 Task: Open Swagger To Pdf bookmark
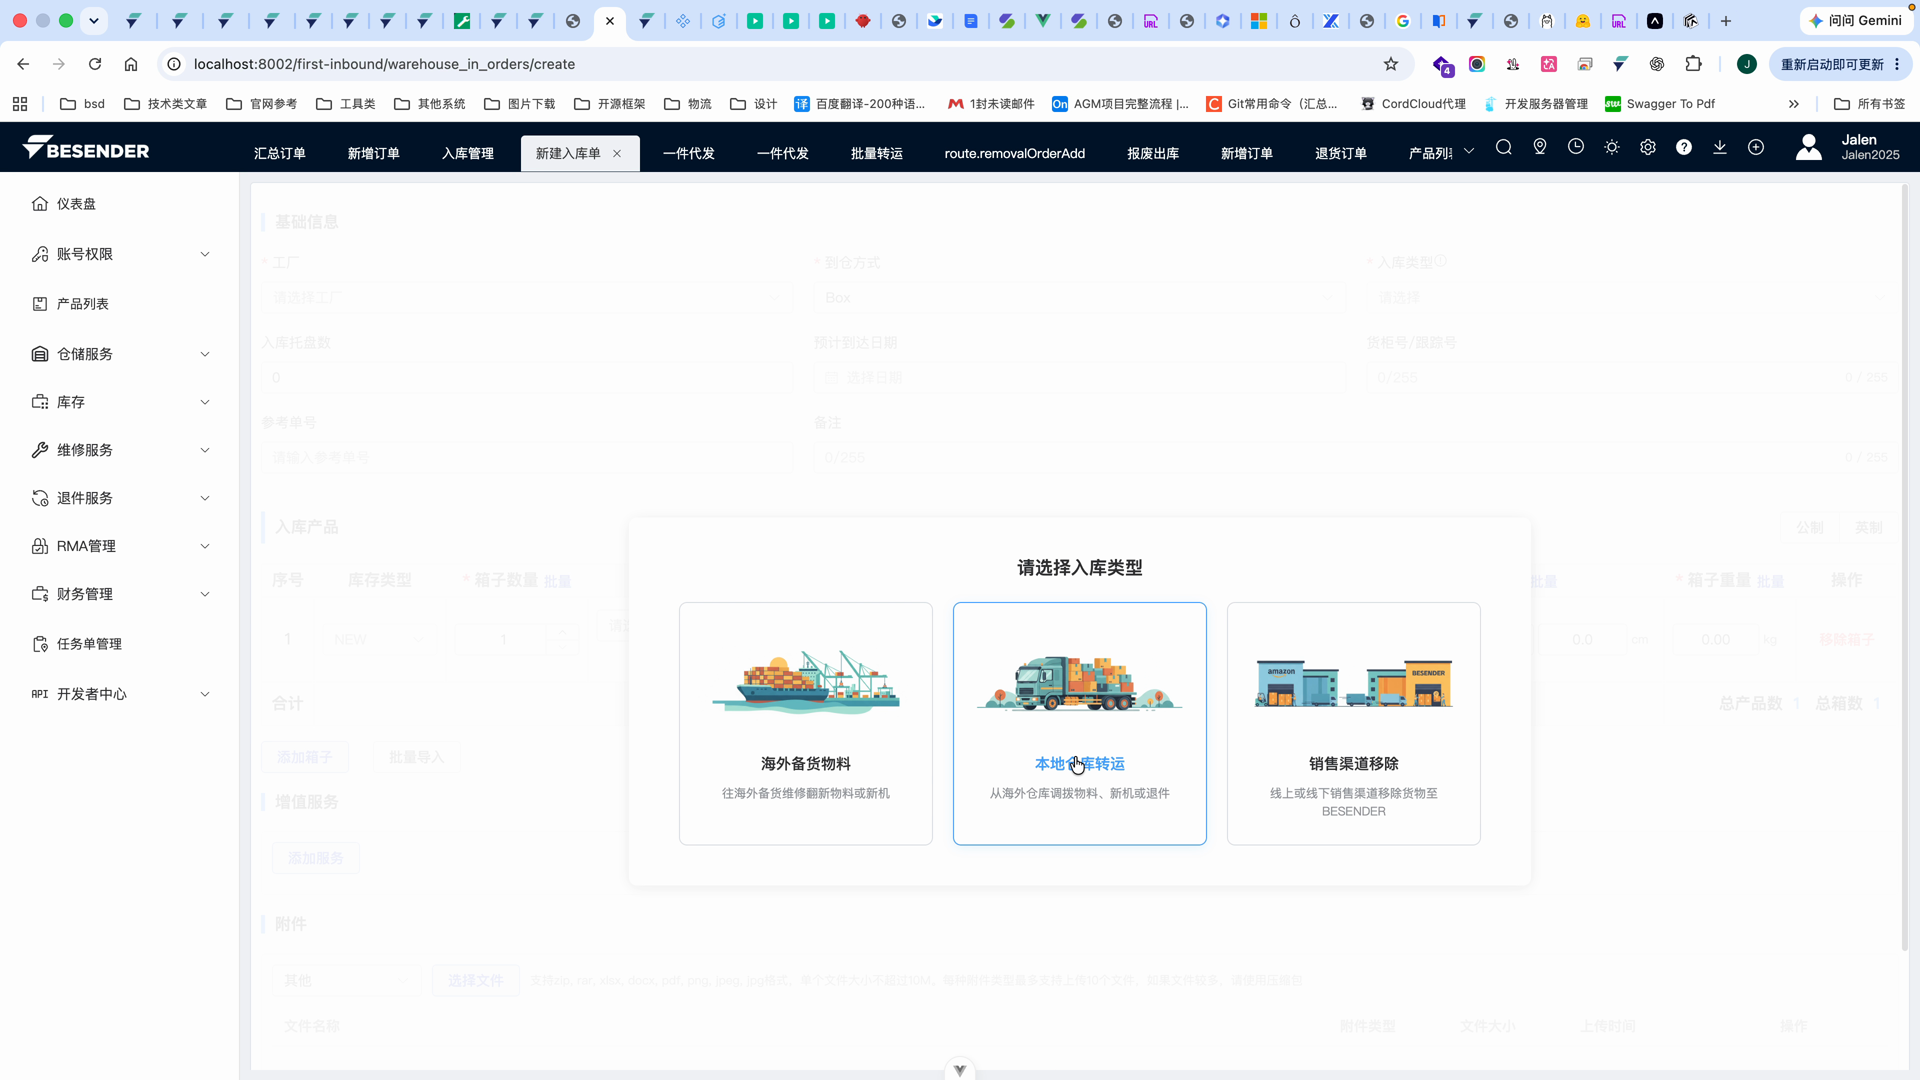(1660, 104)
